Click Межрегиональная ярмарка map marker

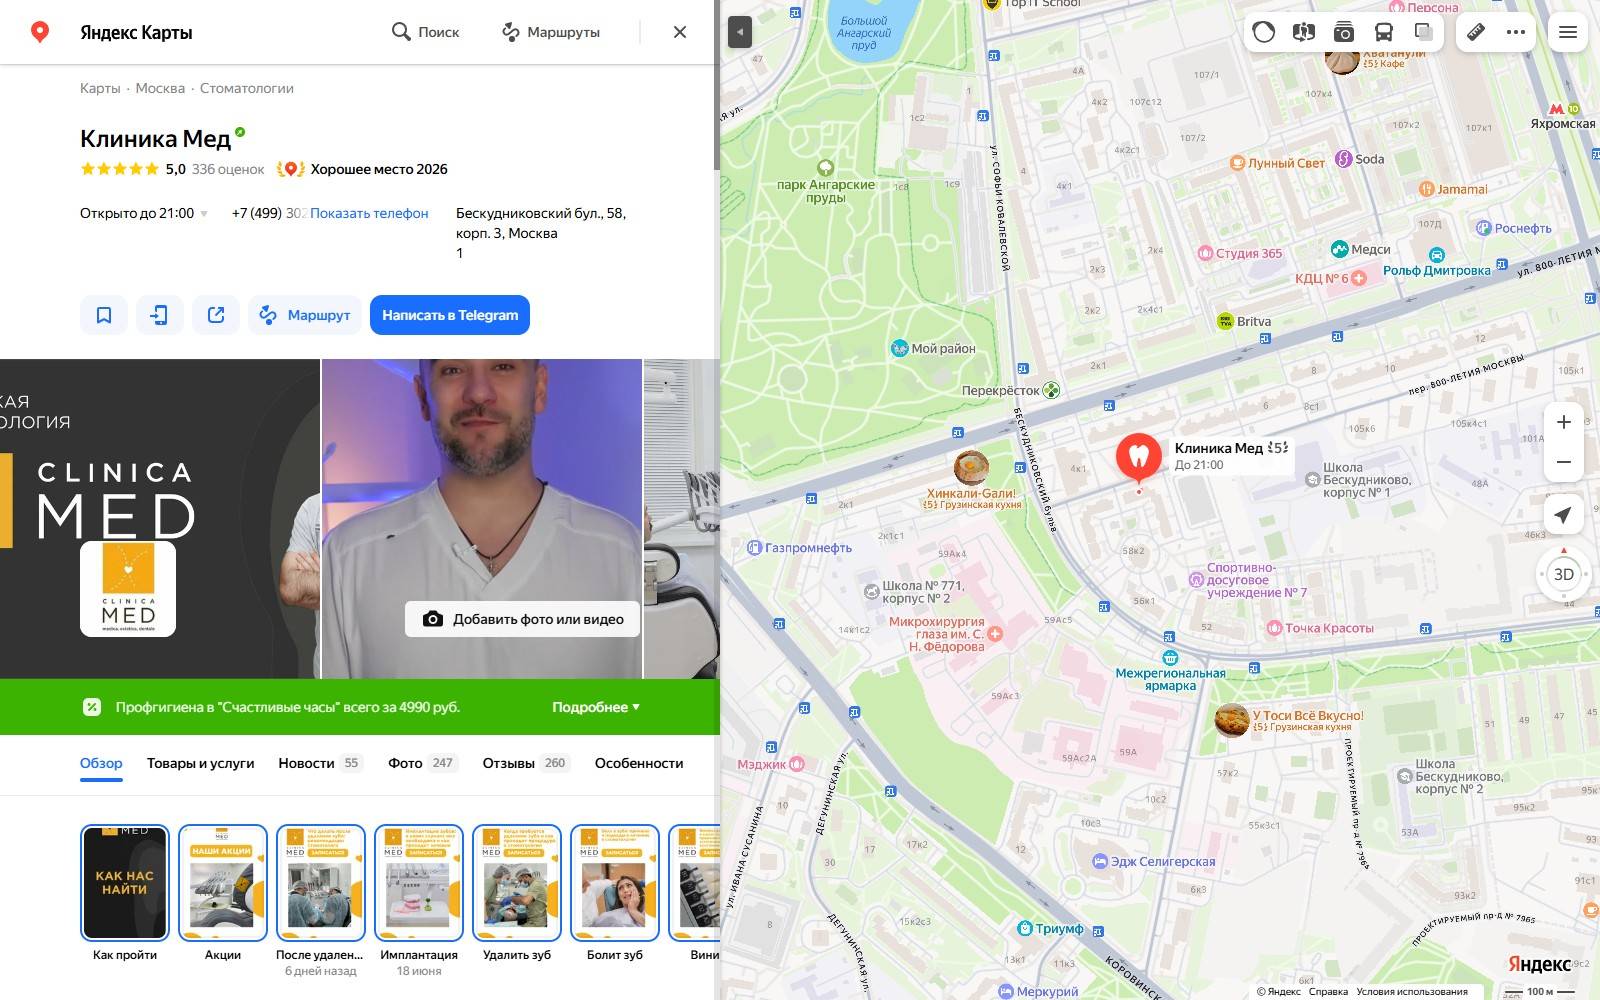point(1170,657)
